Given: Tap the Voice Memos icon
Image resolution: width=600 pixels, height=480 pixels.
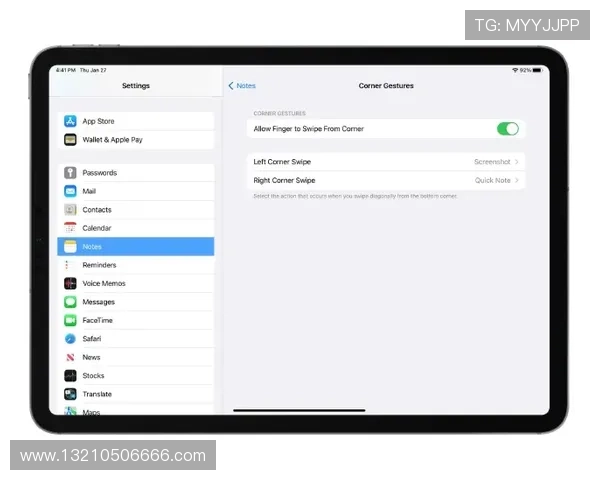Looking at the screenshot, I should point(70,284).
